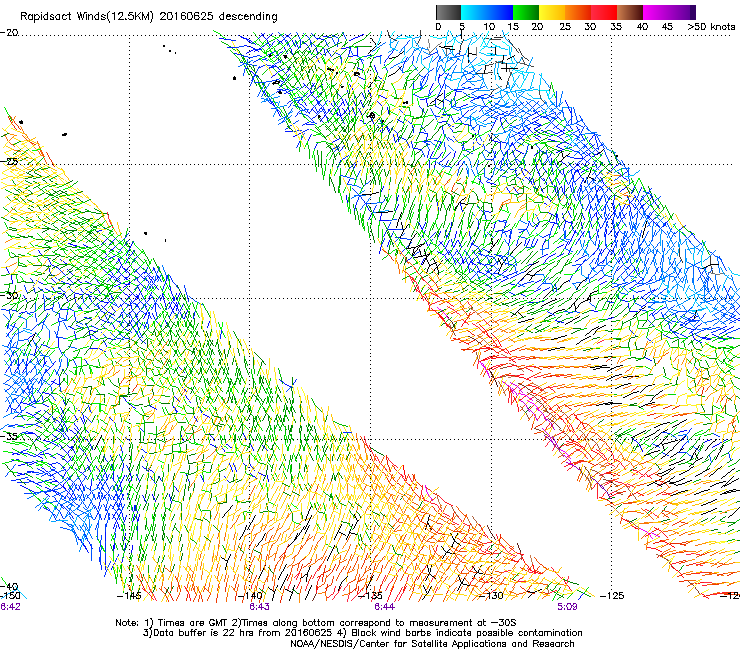Click the 'NOAA/NESDIS/Center for Satellite Applications and Research' credit
740x650 pixels.
click(432, 644)
